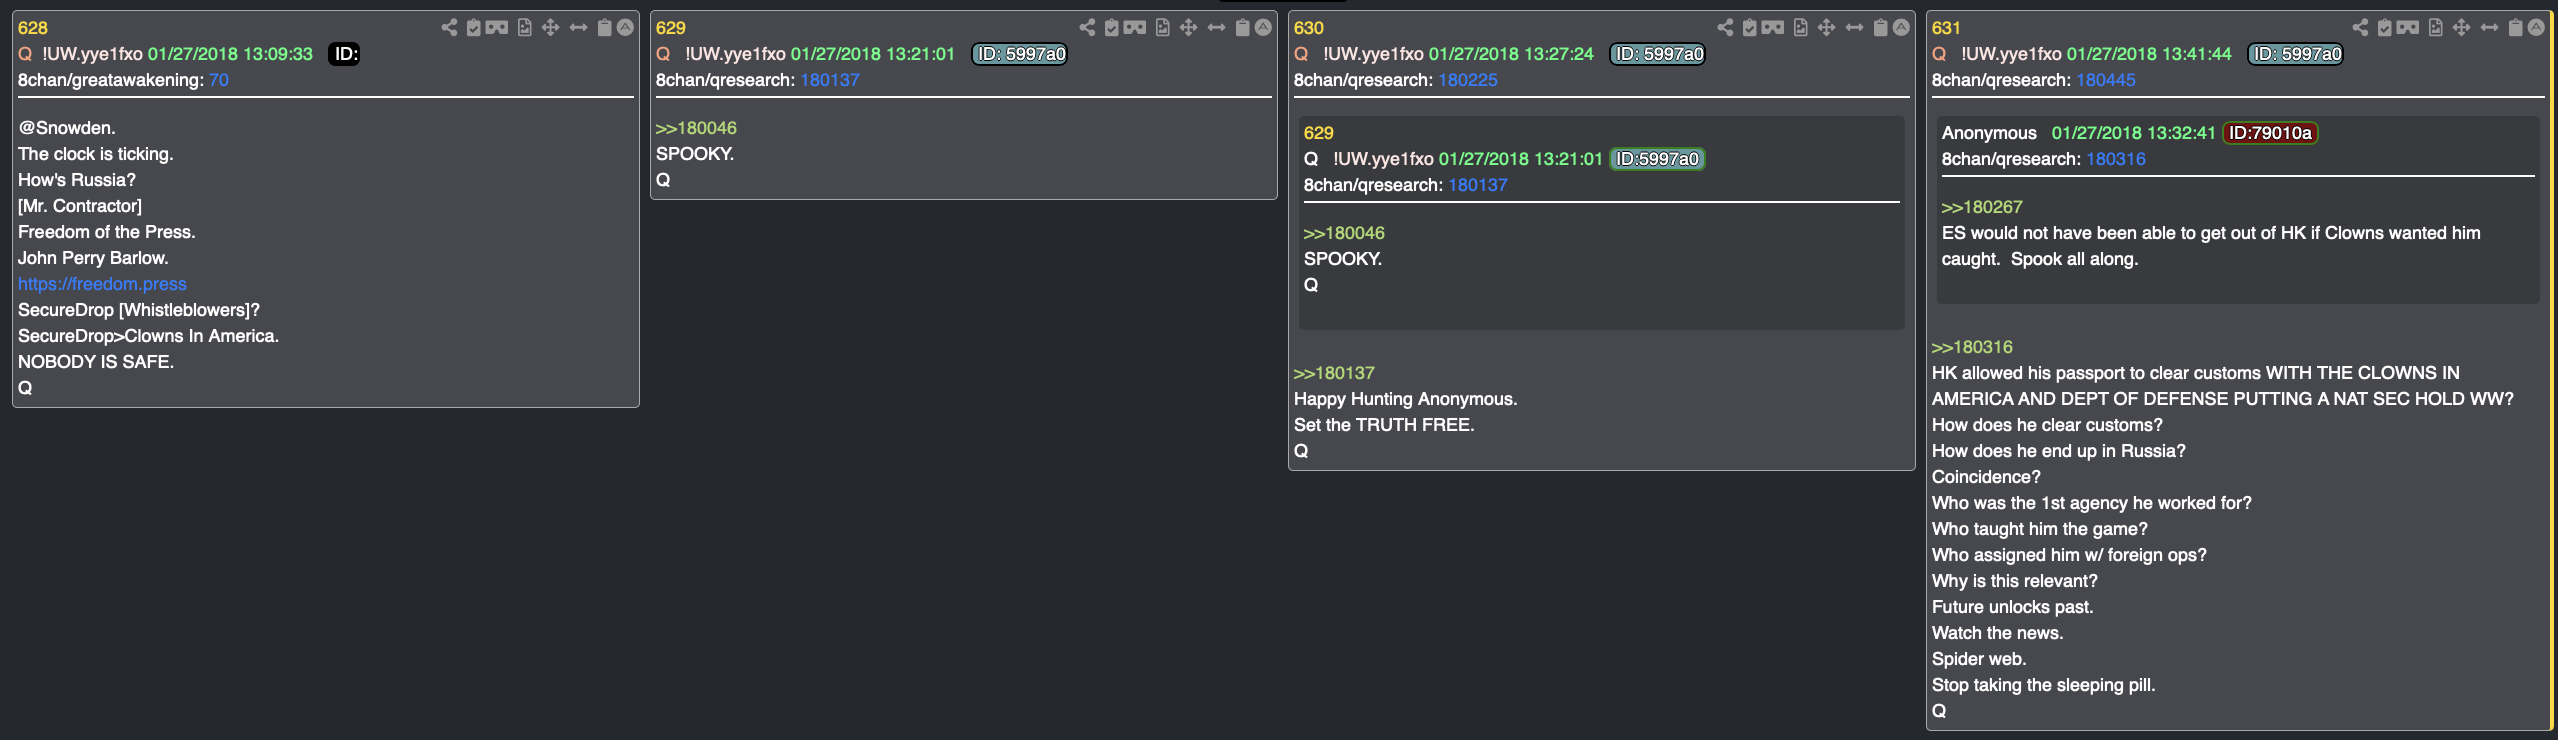Follow the >>180046 reply reference in post 629
Image resolution: width=2558 pixels, height=740 pixels.
pyautogui.click(x=696, y=128)
